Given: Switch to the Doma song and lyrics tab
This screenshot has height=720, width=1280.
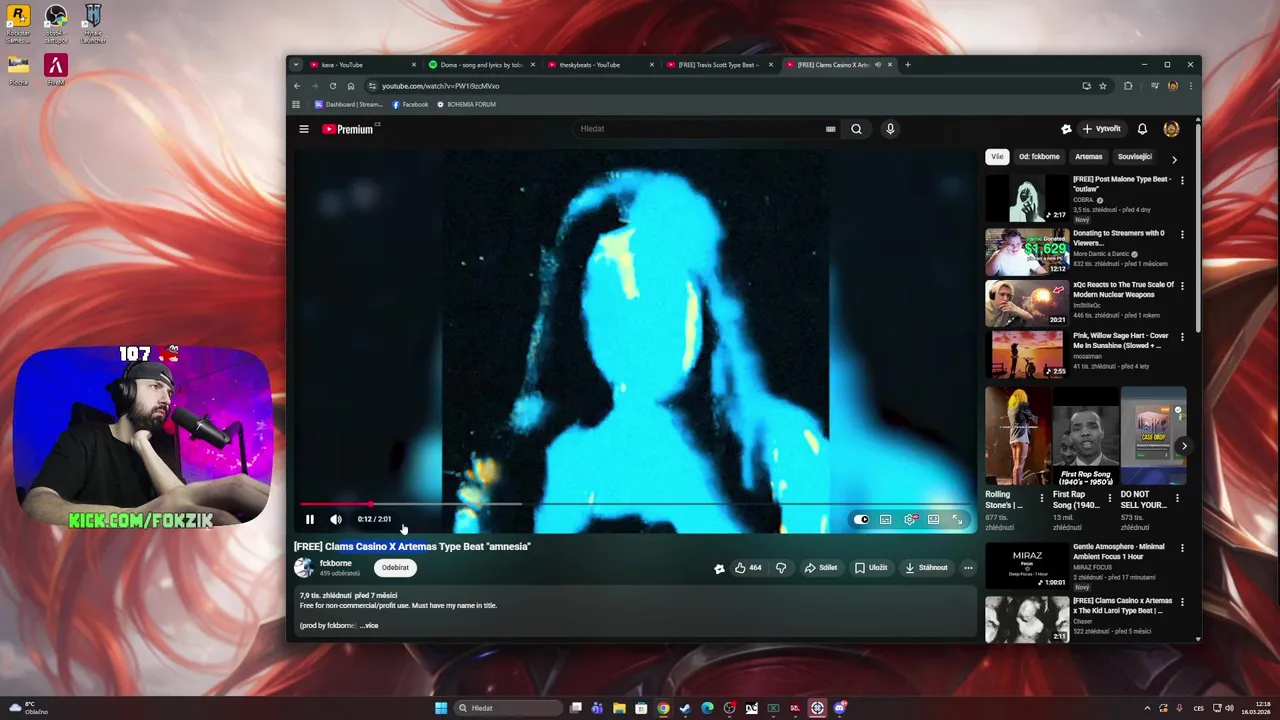Looking at the screenshot, I should [481, 65].
